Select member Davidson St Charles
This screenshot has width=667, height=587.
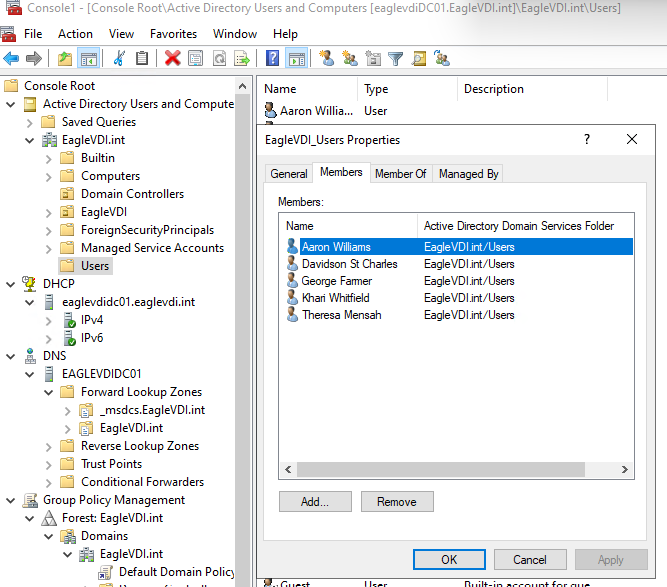click(x=349, y=264)
